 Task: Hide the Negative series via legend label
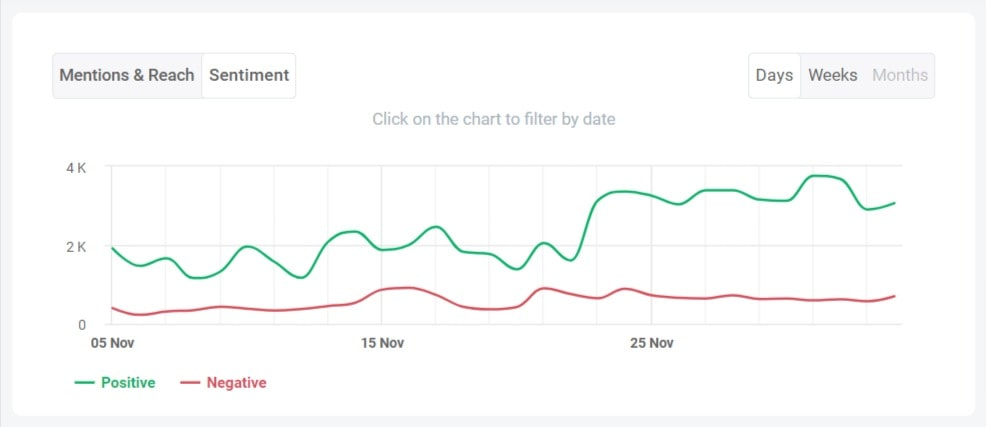coord(236,382)
